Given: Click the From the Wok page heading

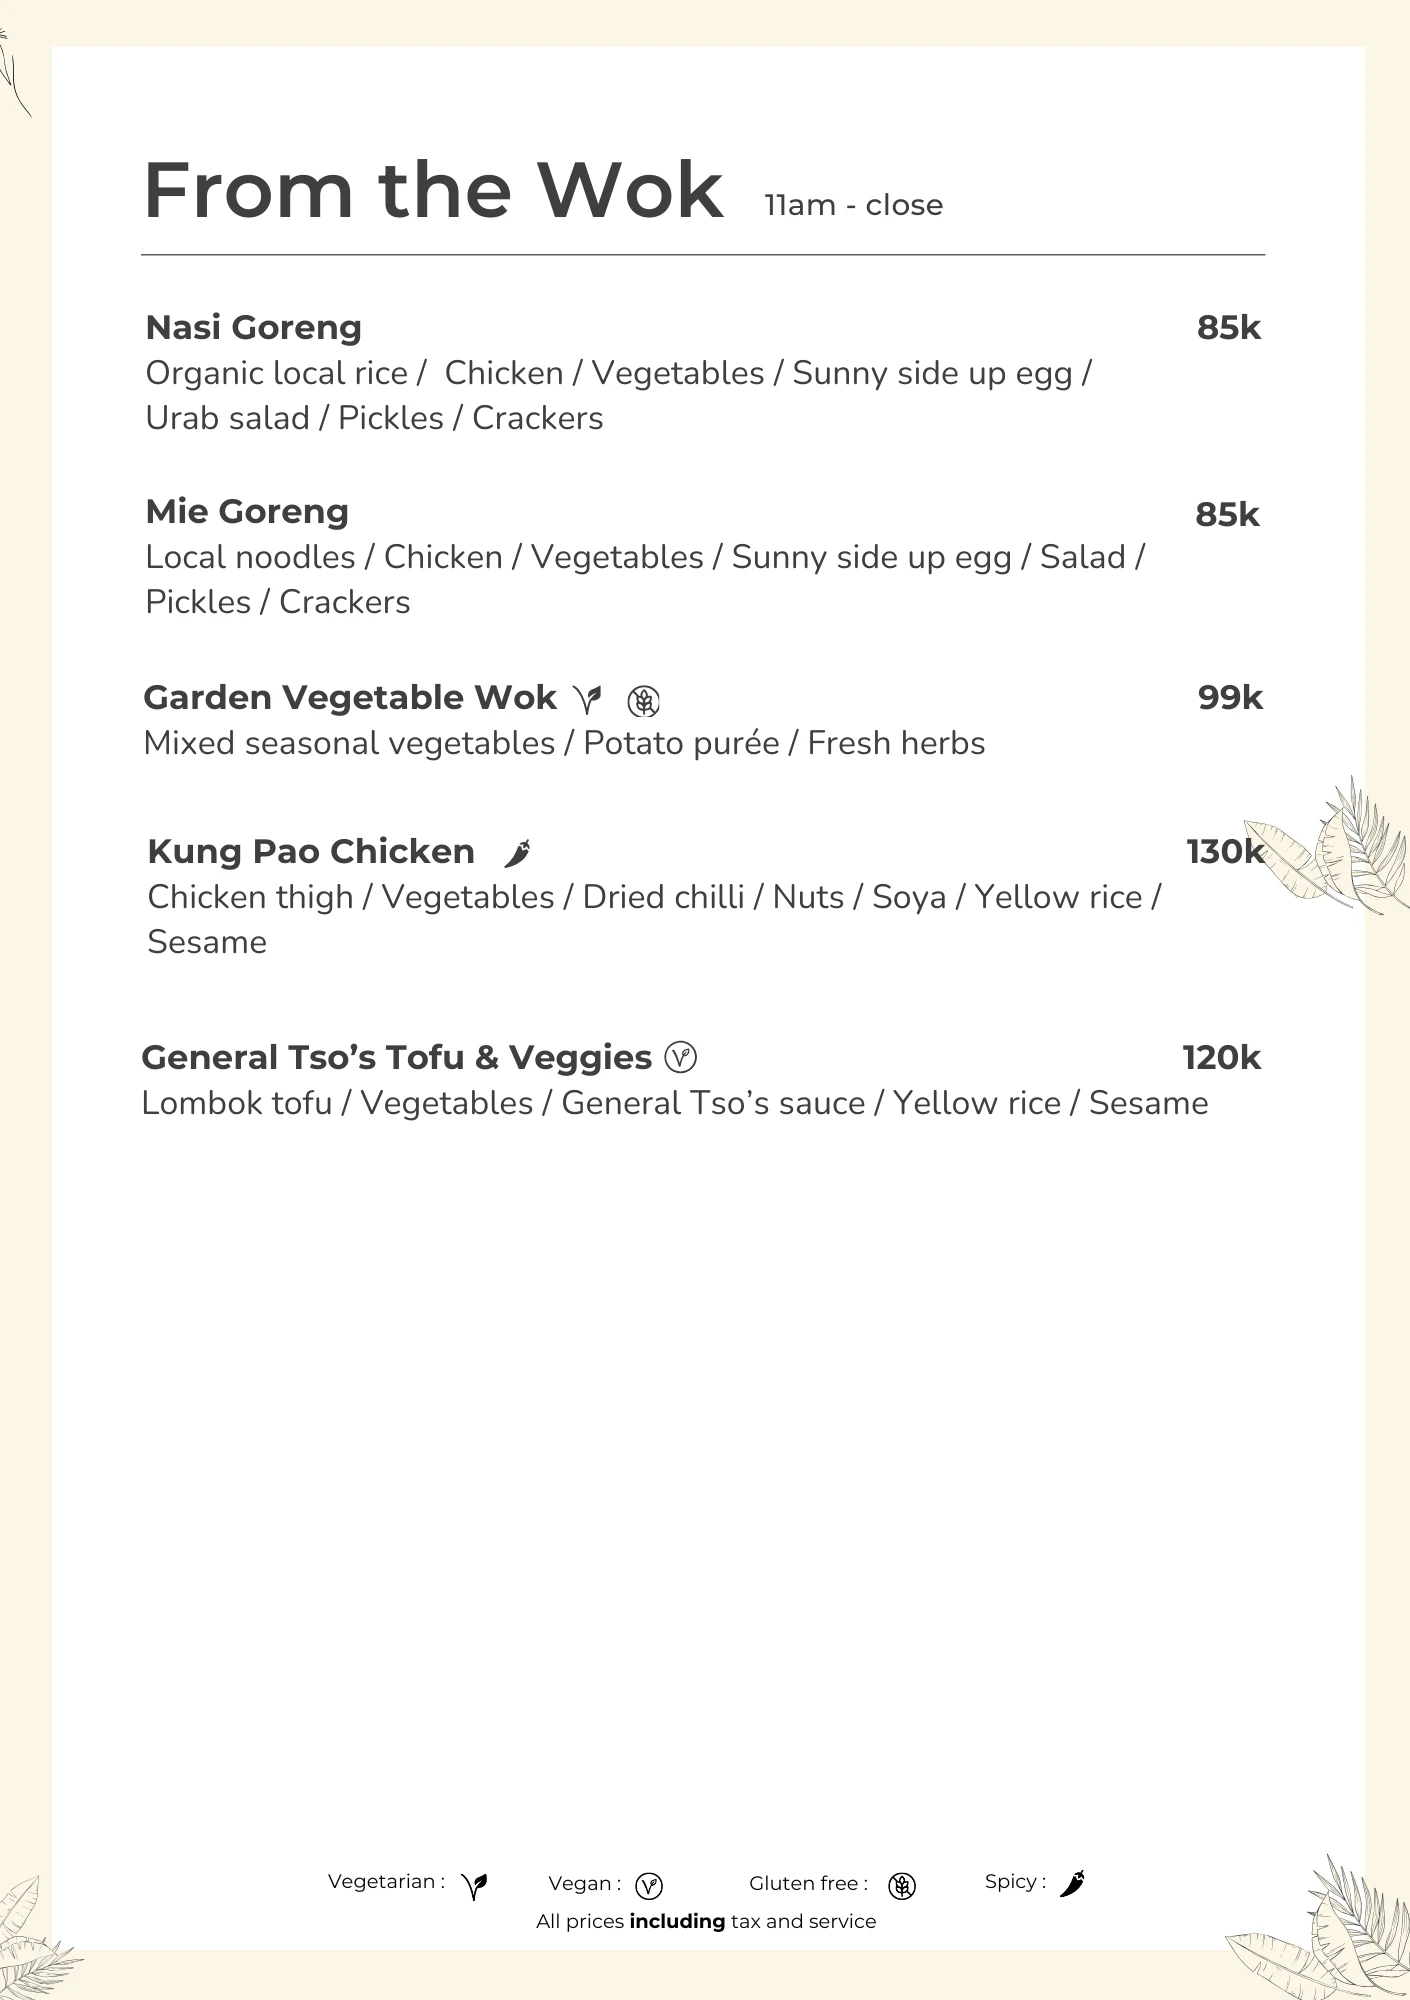Looking at the screenshot, I should 433,190.
